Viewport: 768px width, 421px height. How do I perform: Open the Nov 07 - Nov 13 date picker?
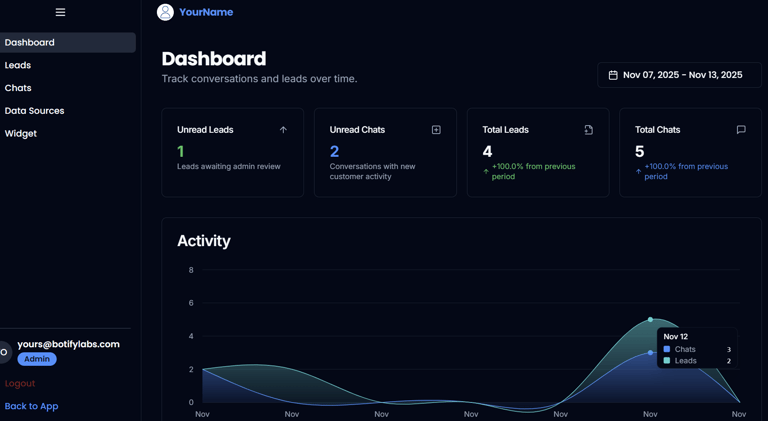(679, 75)
